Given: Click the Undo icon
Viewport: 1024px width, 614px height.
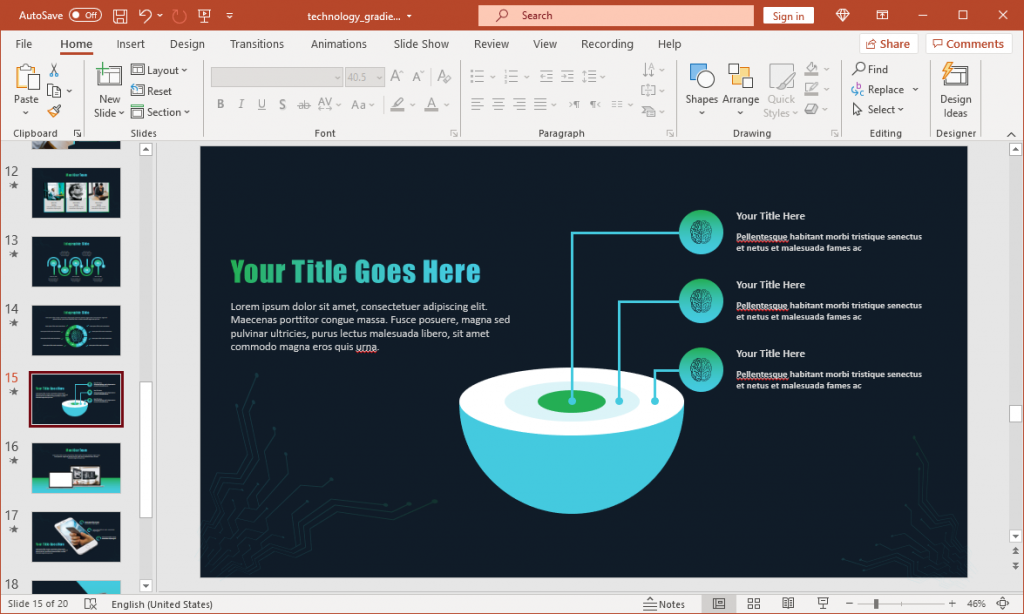Looking at the screenshot, I should 146,15.
